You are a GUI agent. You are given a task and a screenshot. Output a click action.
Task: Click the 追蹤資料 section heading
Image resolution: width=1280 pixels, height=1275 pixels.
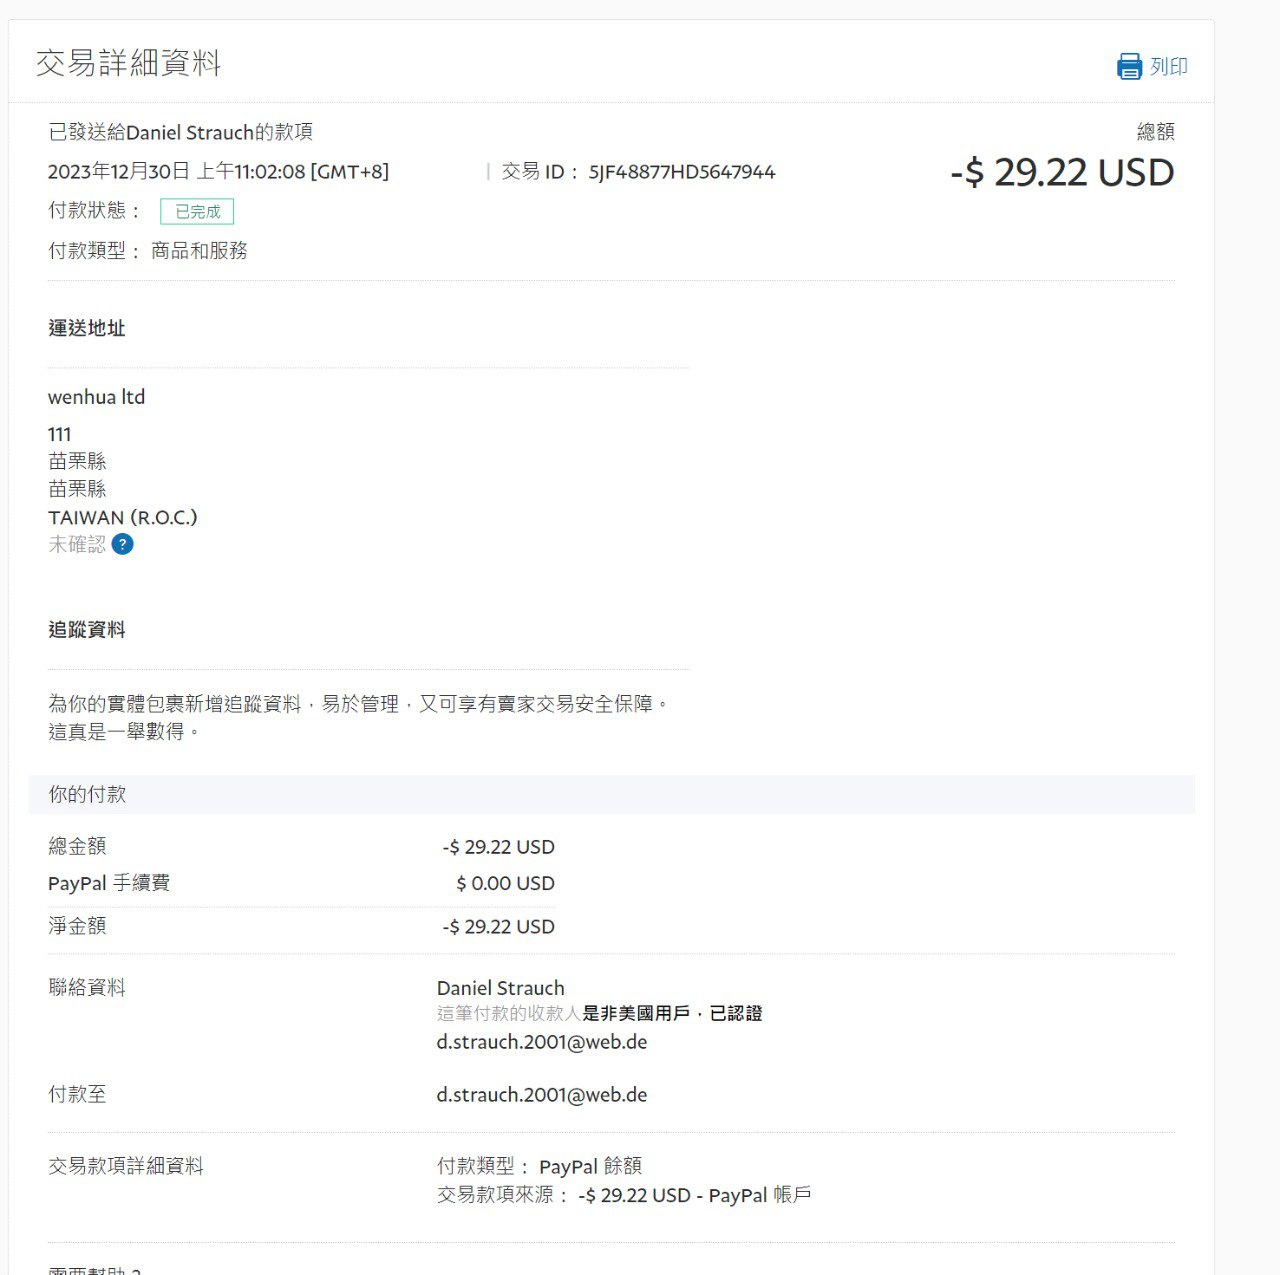coord(87,630)
